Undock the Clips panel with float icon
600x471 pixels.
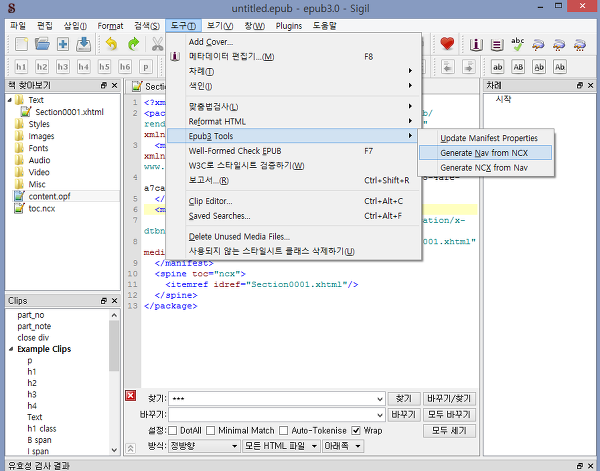pos(104,301)
